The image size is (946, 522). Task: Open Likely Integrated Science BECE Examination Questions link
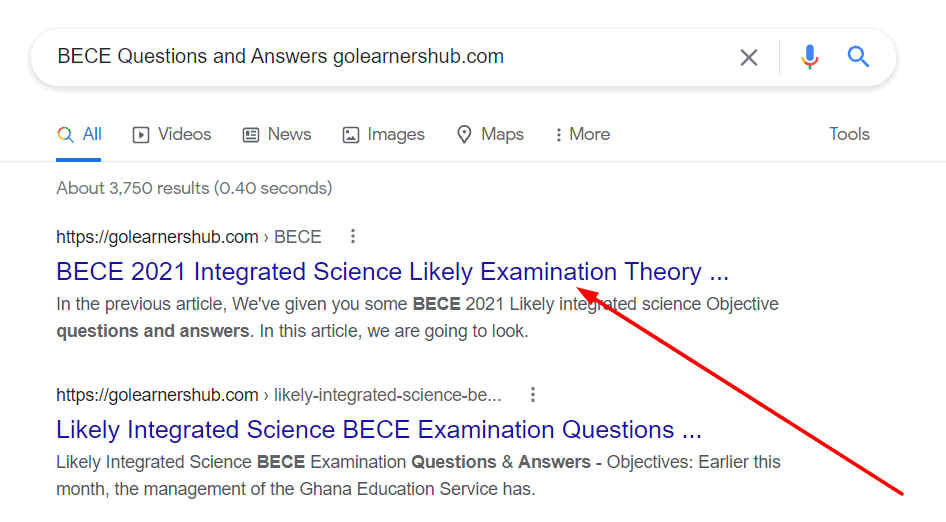pos(378,430)
